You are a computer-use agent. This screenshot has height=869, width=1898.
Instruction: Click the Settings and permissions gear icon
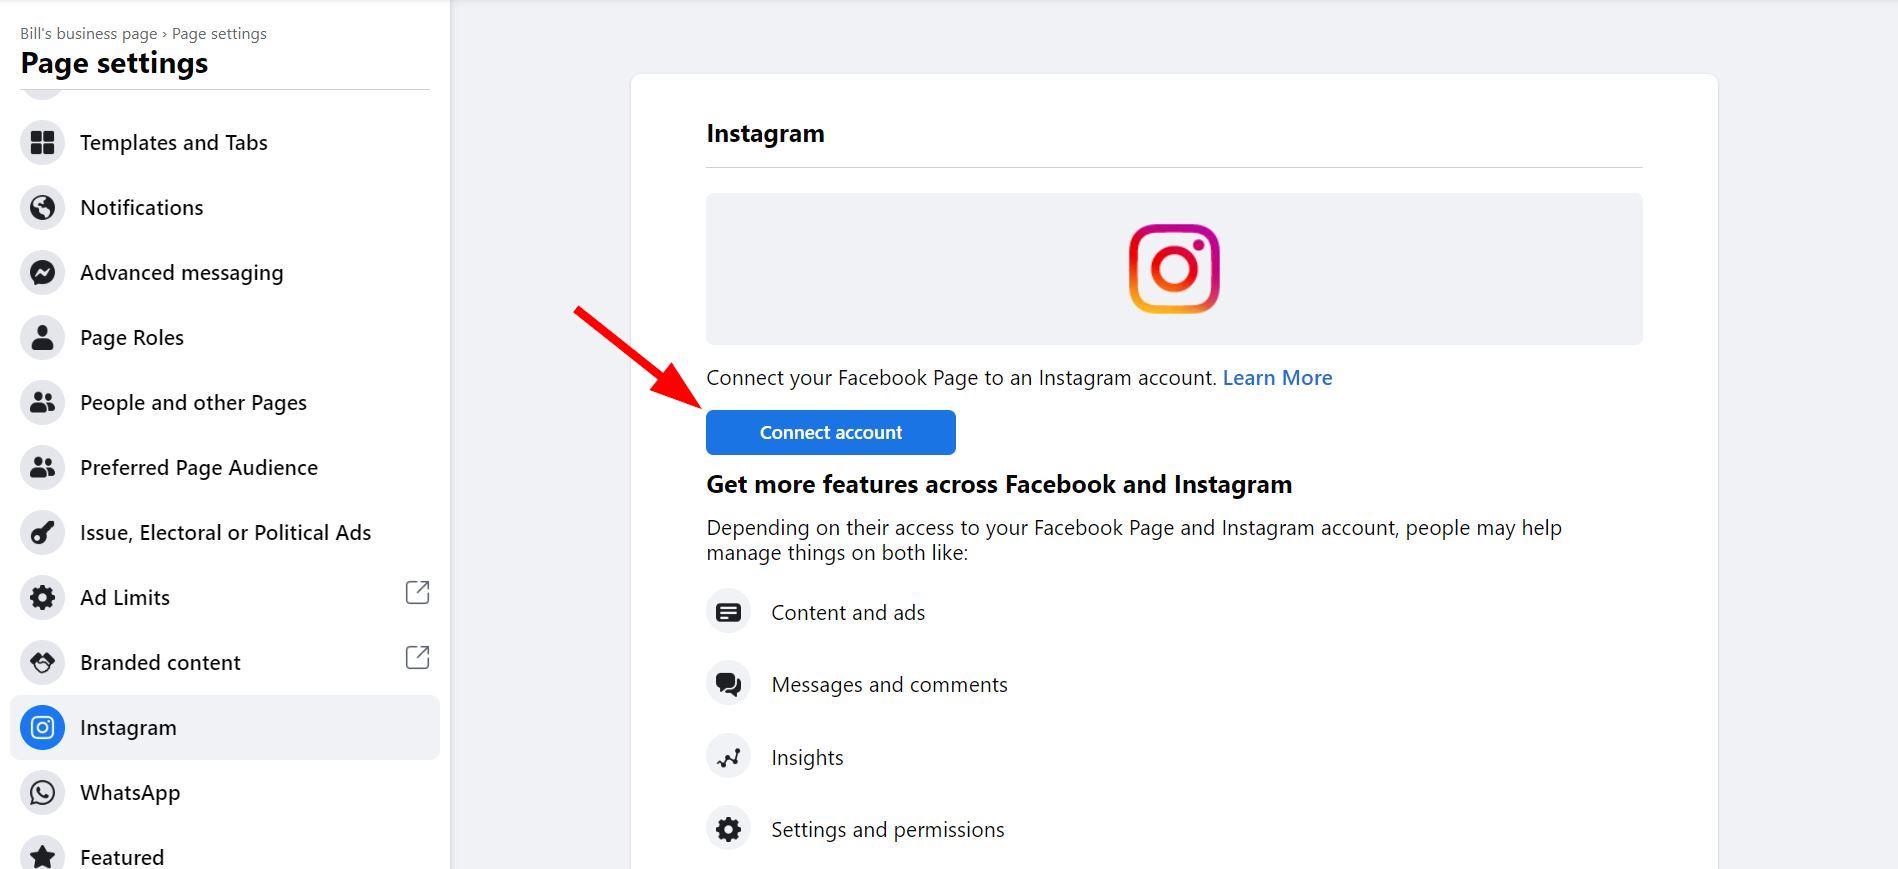point(728,829)
